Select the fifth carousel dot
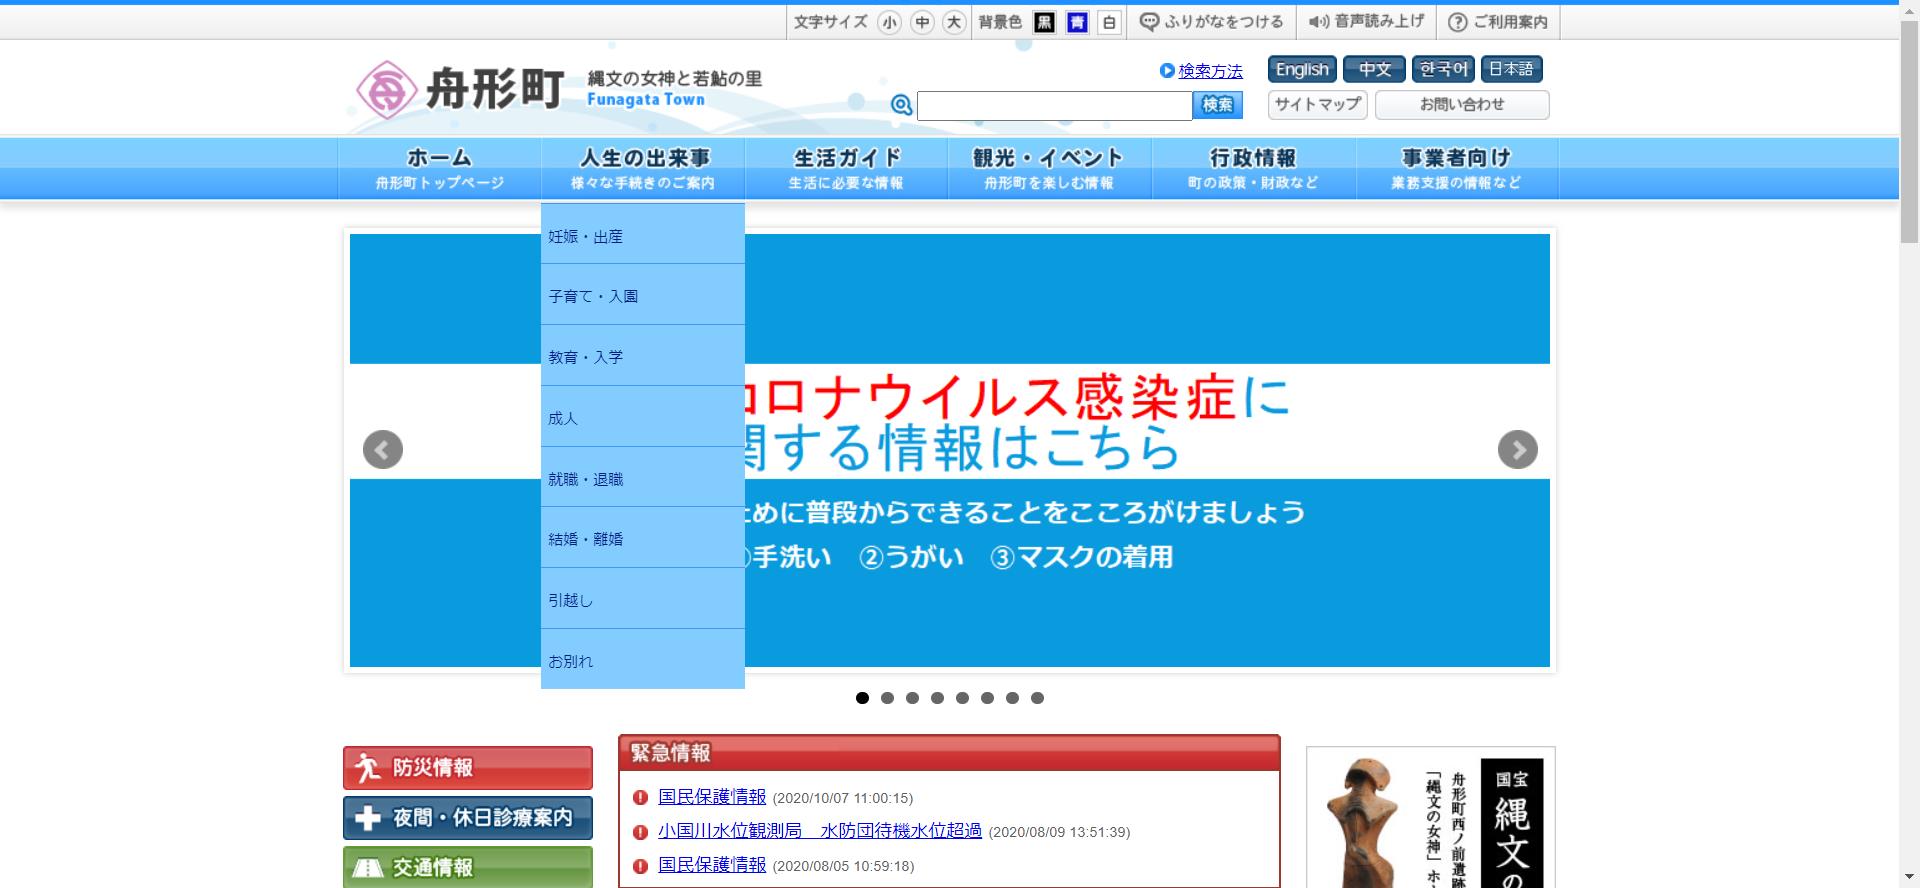 click(x=962, y=698)
